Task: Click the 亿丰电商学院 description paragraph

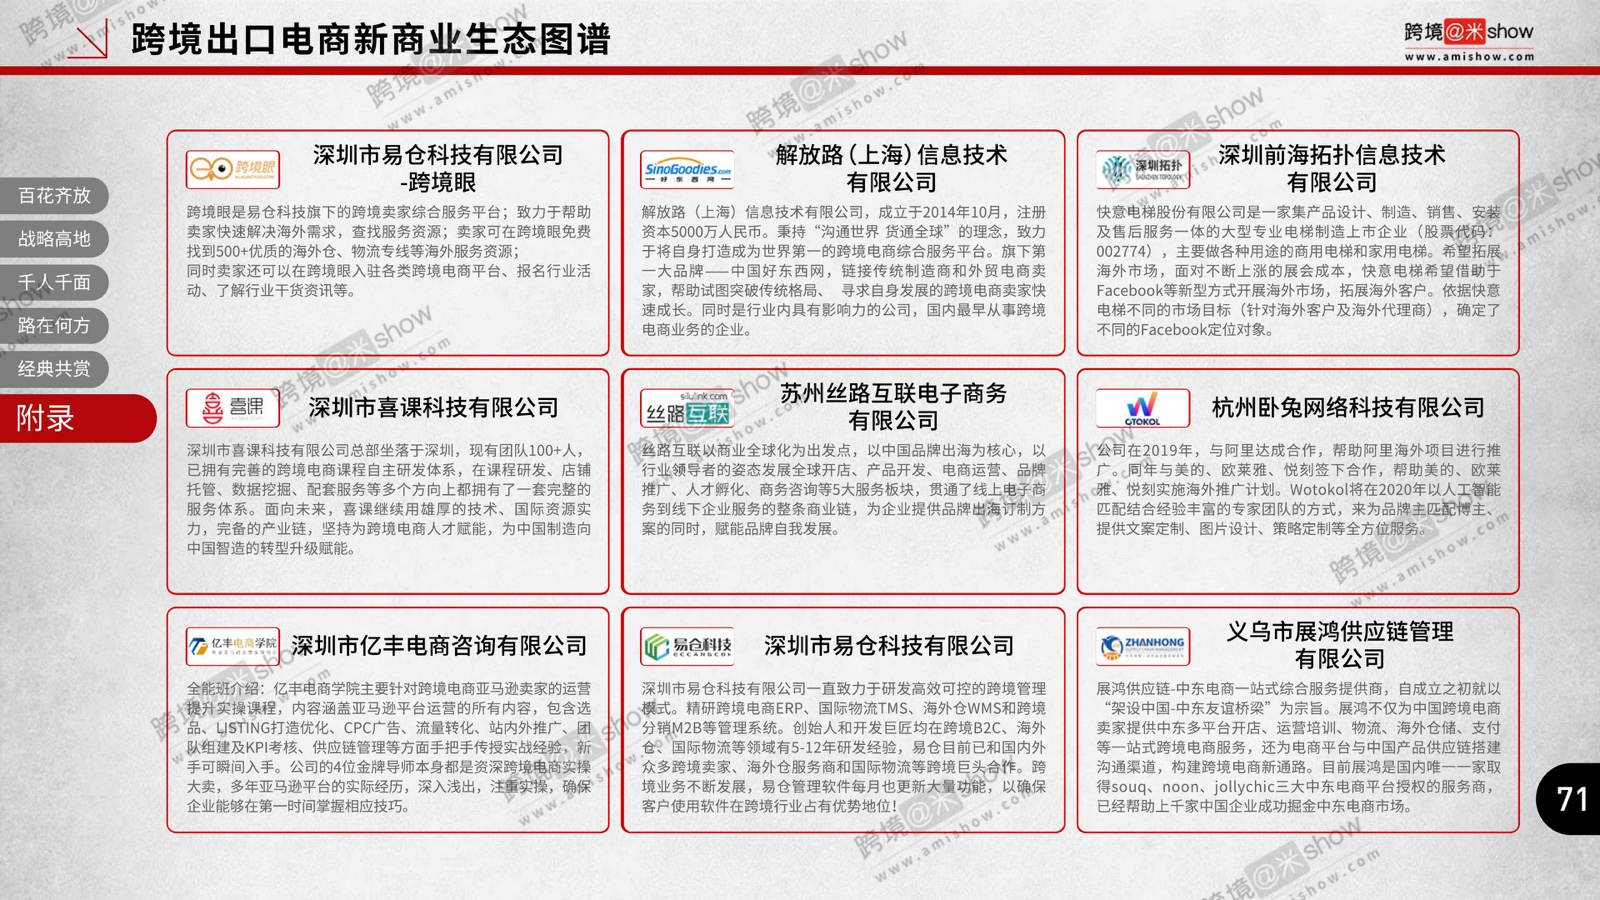Action: [x=389, y=747]
